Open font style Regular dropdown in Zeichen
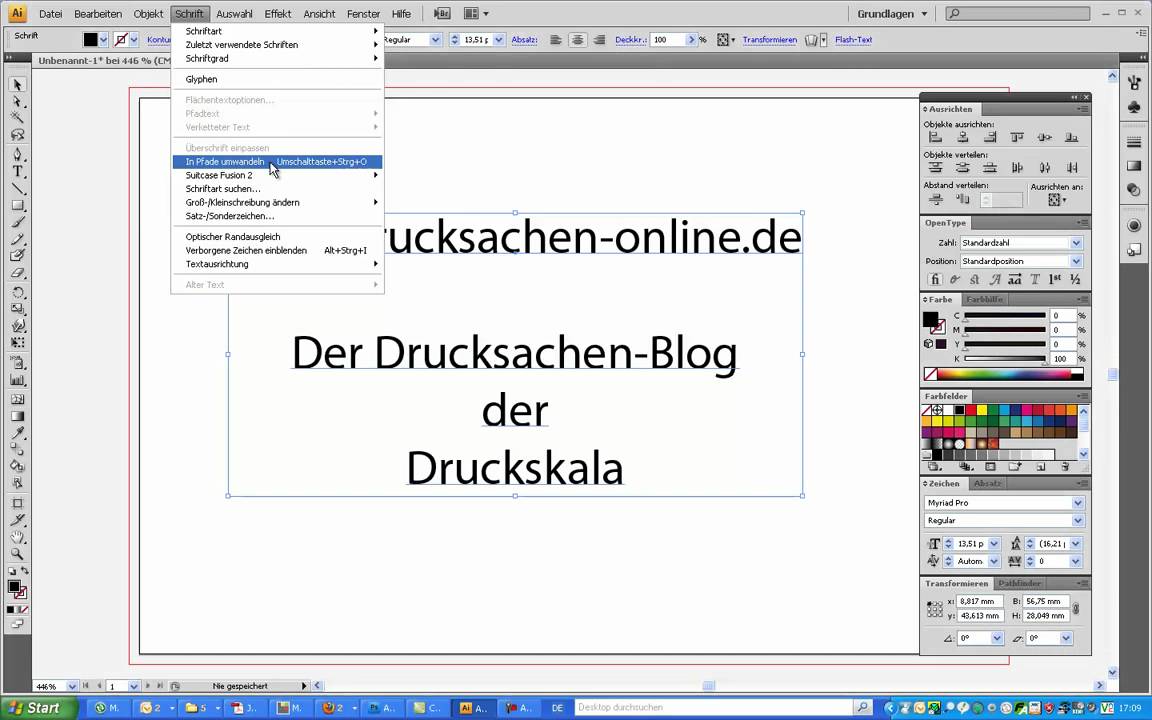 (1078, 521)
